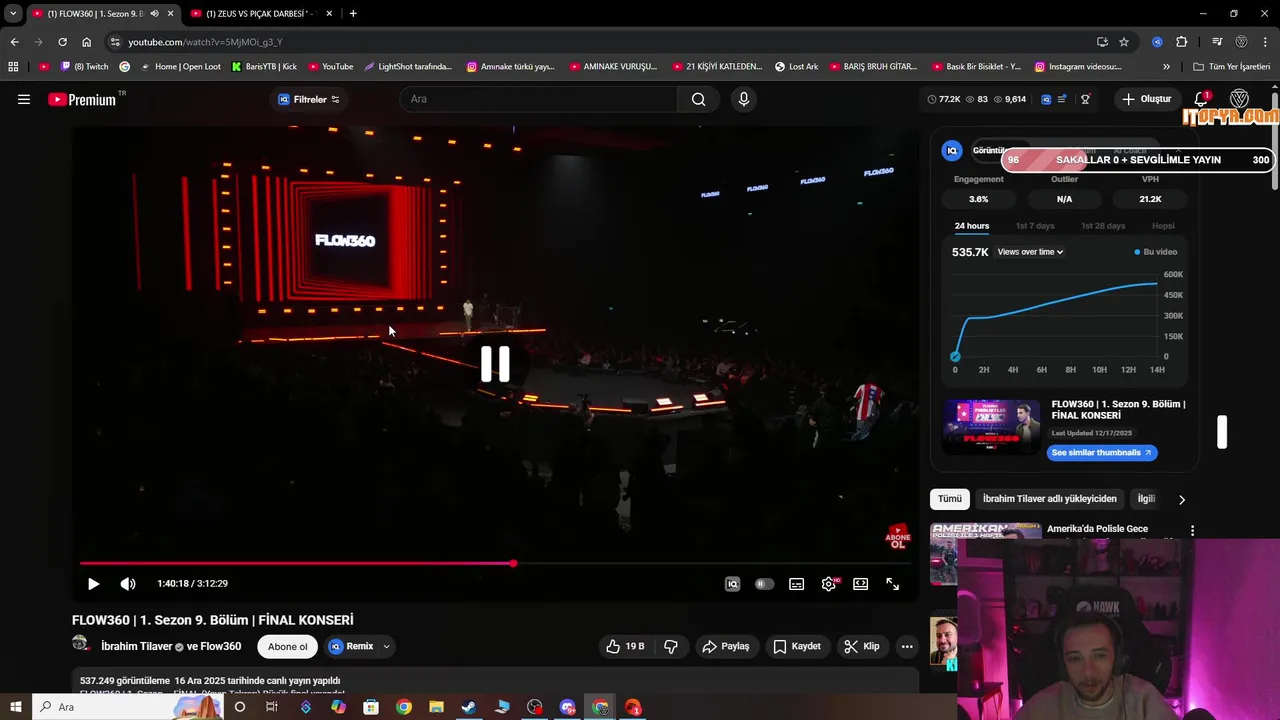Start voice search with the microphone icon
1280x720 pixels.
tap(743, 99)
